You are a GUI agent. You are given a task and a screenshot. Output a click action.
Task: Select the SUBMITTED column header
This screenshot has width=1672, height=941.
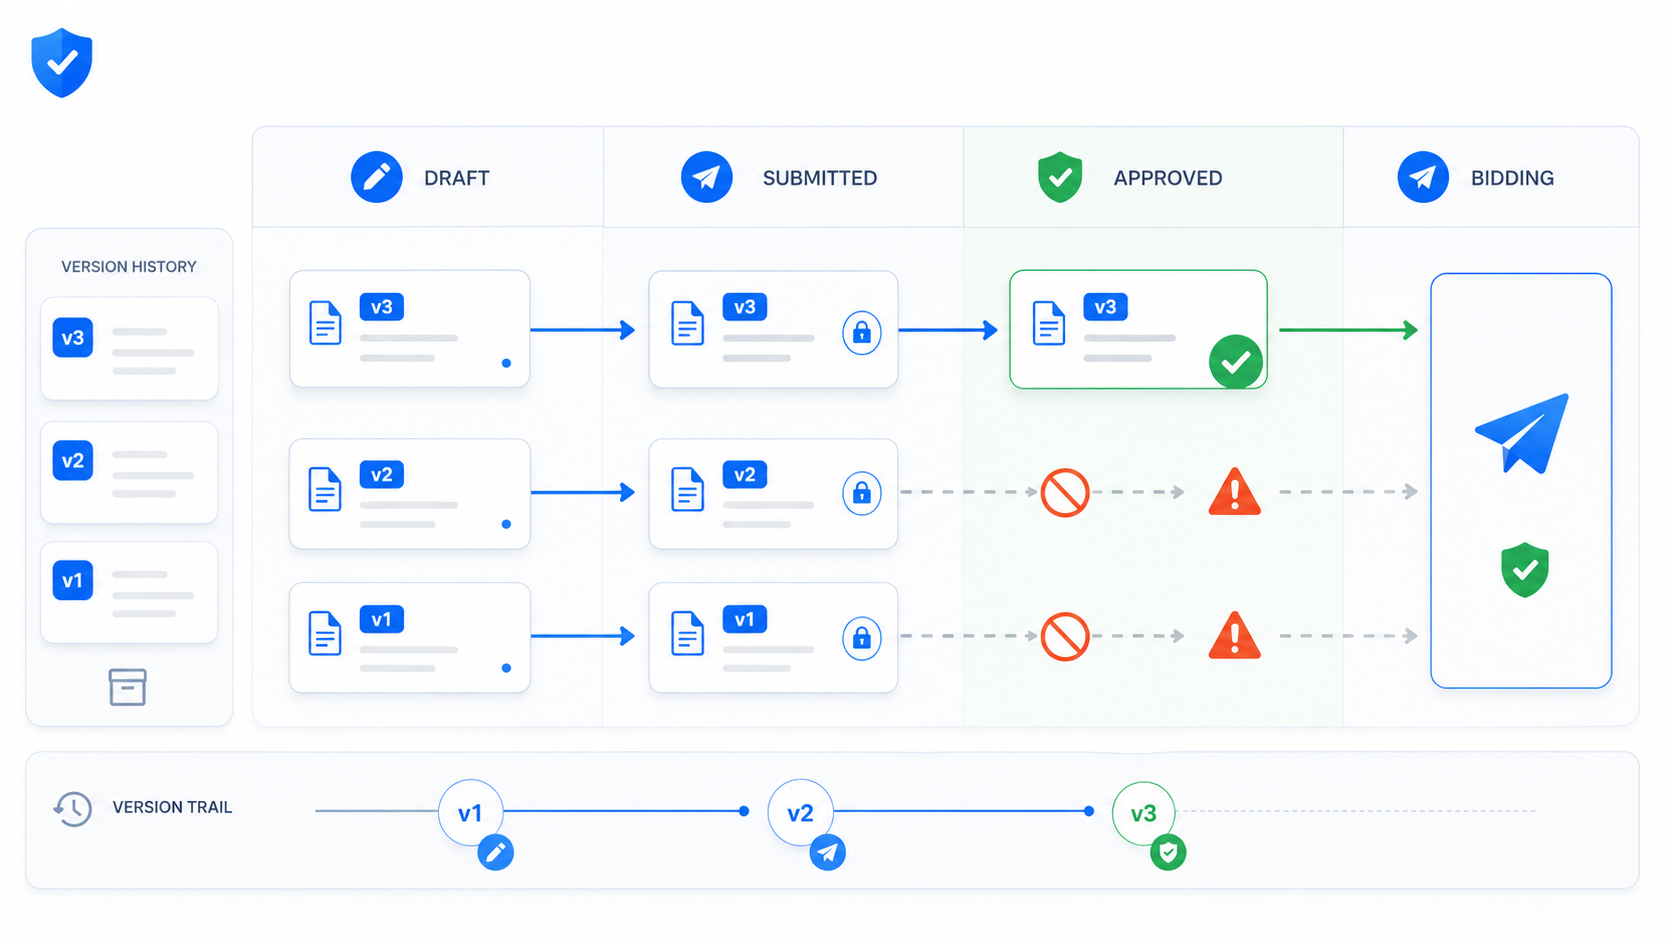784,177
